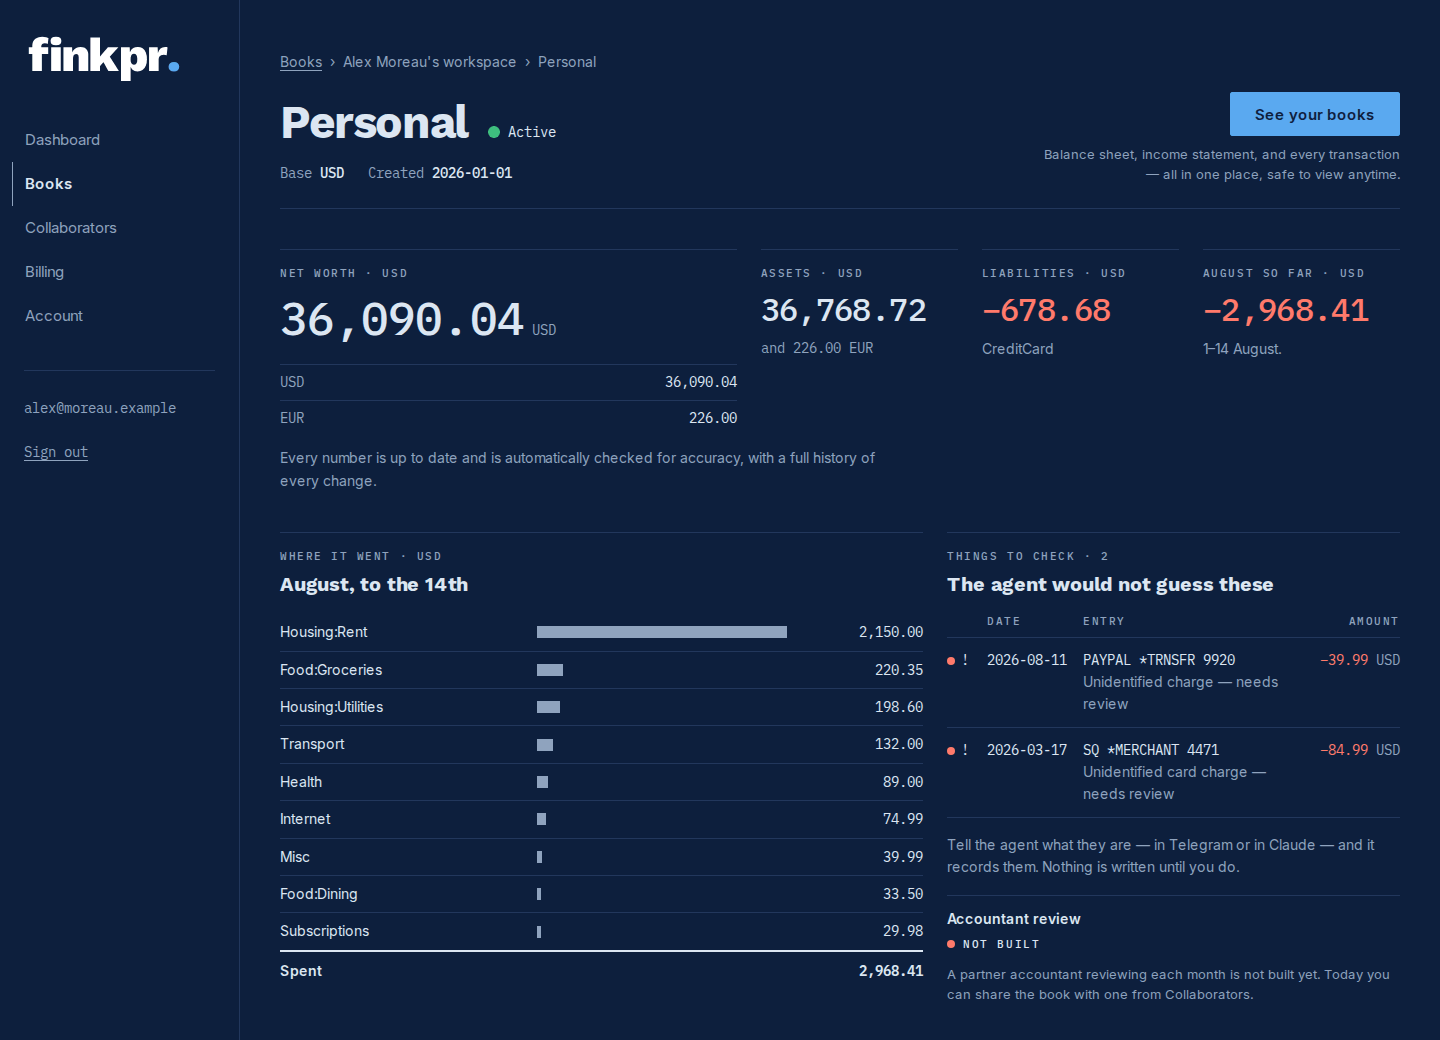The width and height of the screenshot is (1440, 1040).
Task: Click date 2026-08-11 in things to check
Action: click(1027, 660)
